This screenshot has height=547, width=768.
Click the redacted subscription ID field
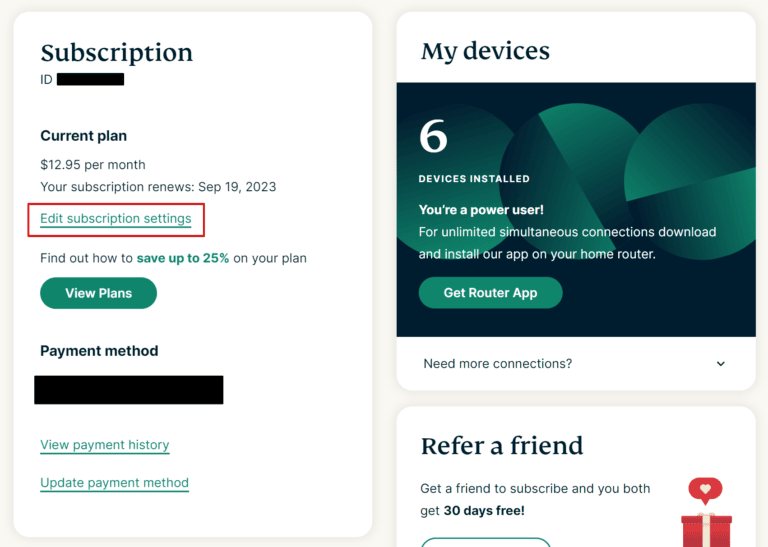[x=90, y=79]
